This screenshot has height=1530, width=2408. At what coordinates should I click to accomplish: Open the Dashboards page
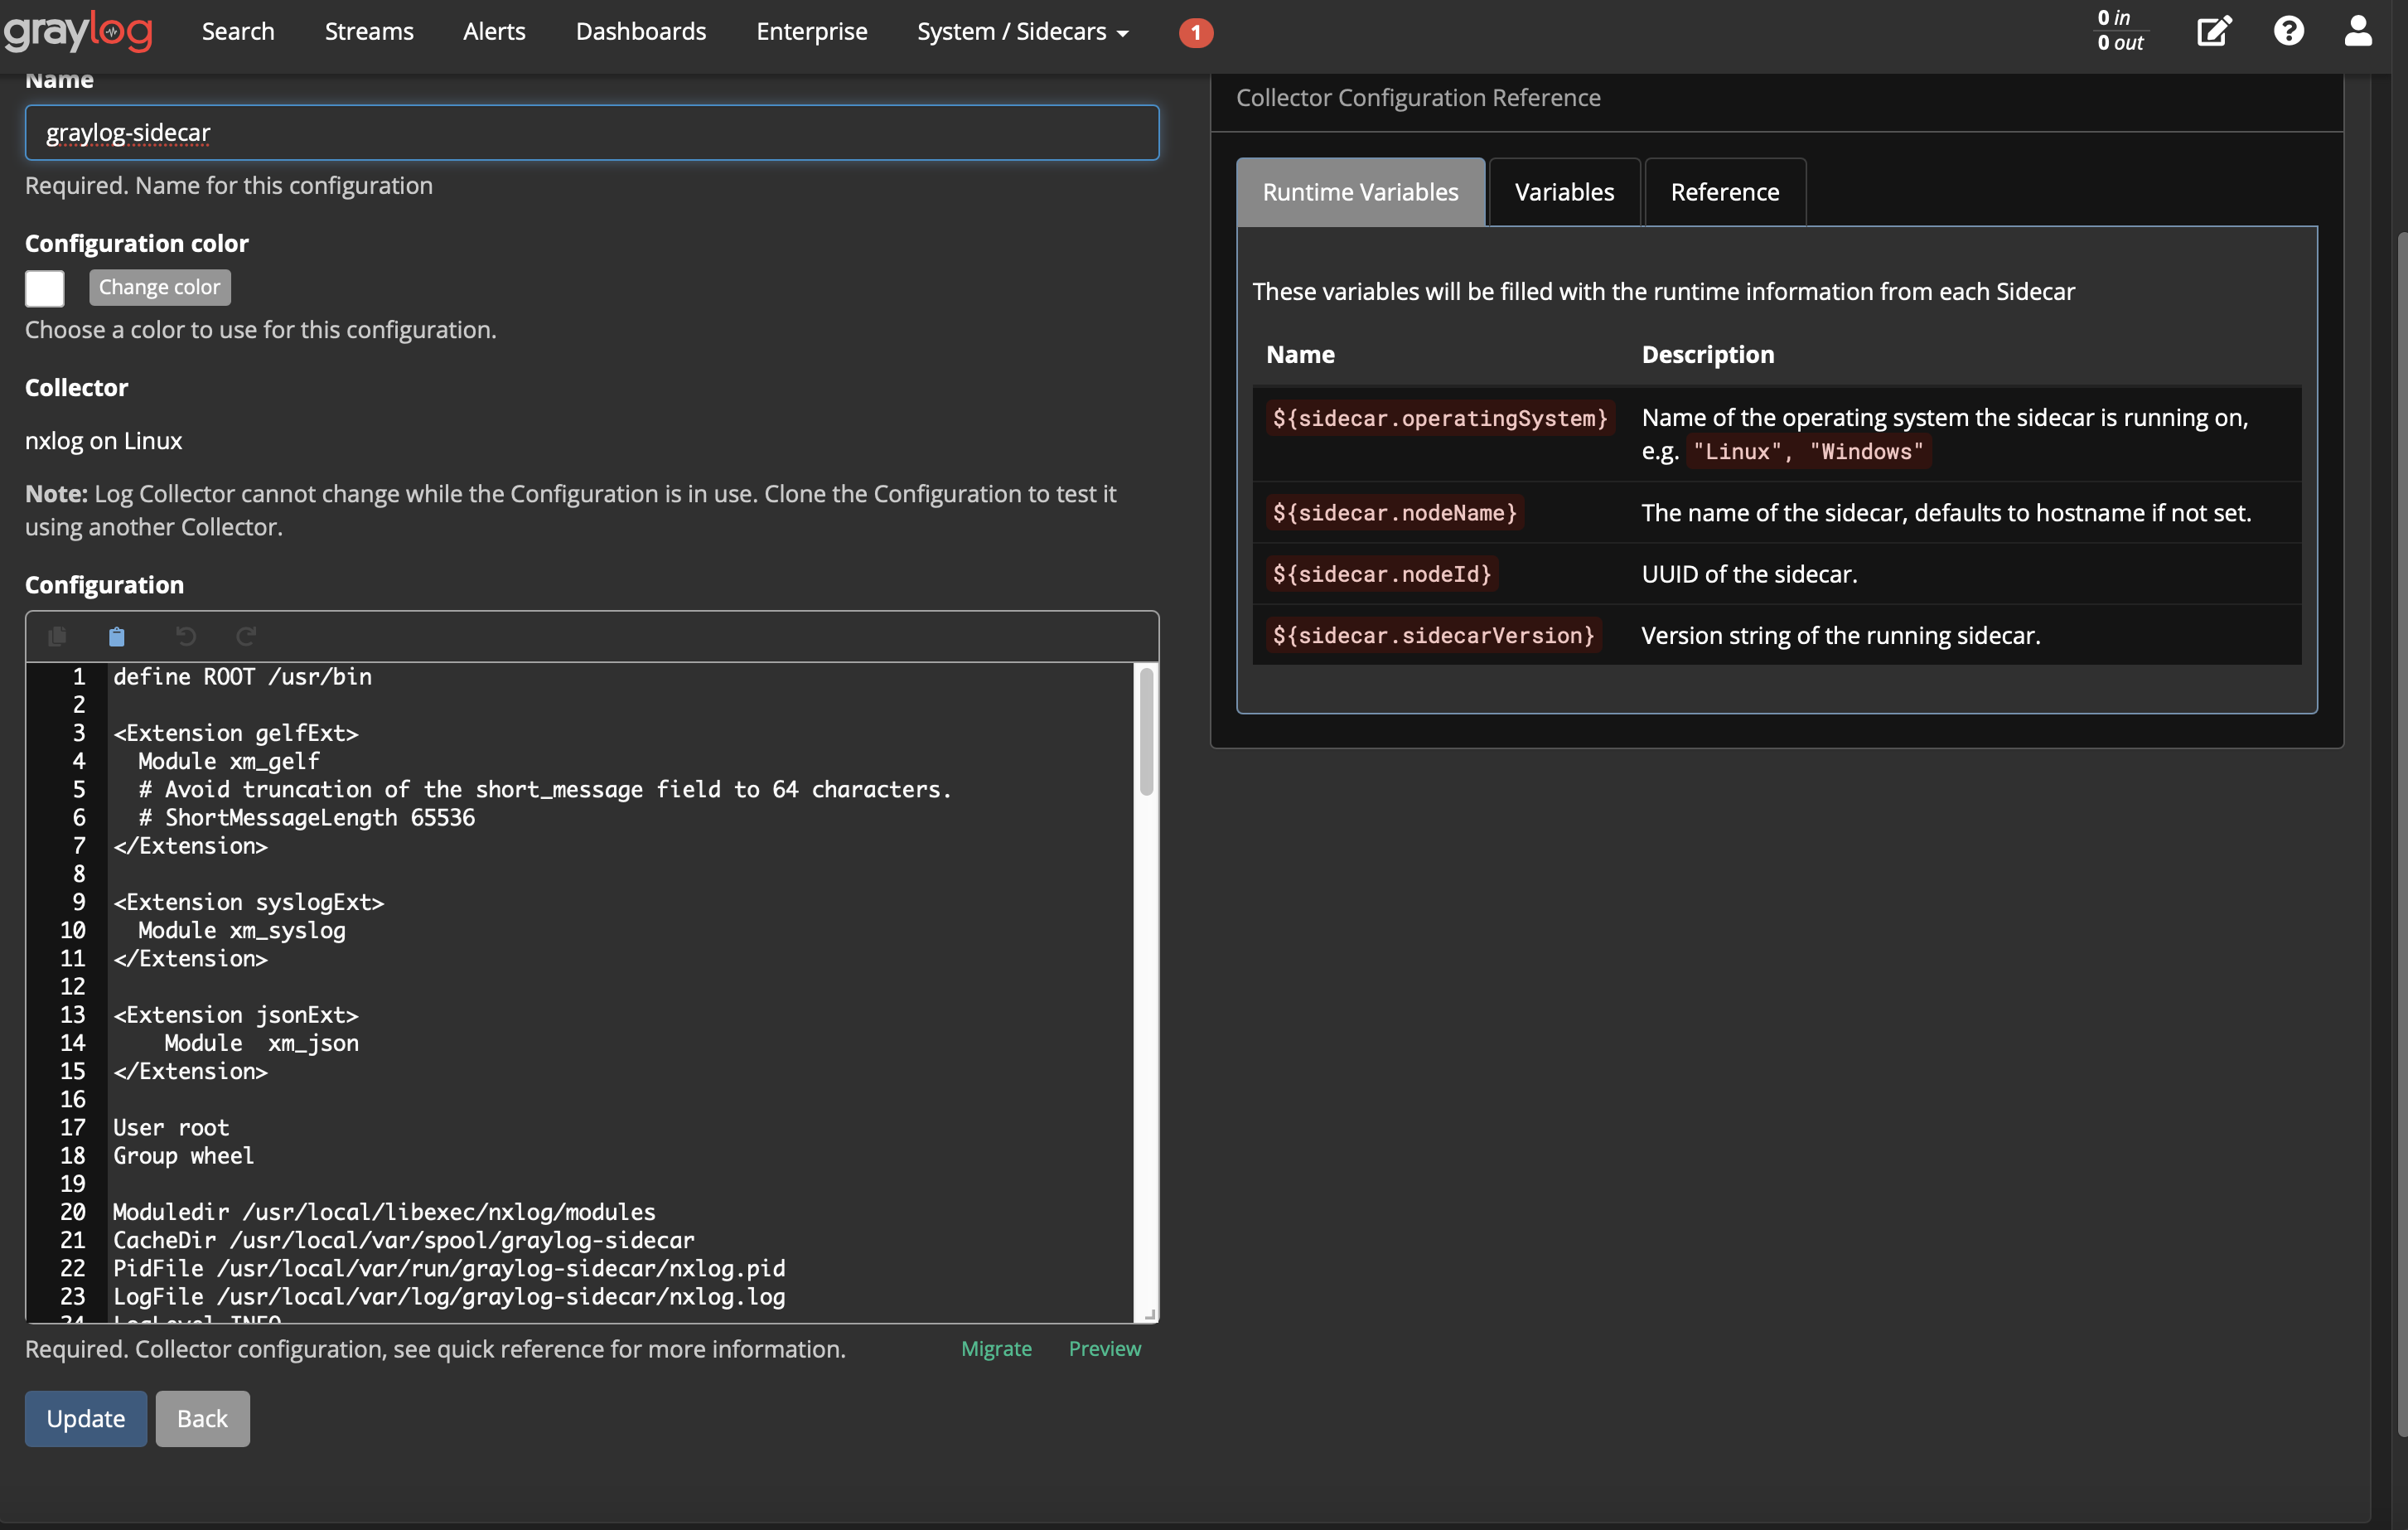[x=641, y=31]
